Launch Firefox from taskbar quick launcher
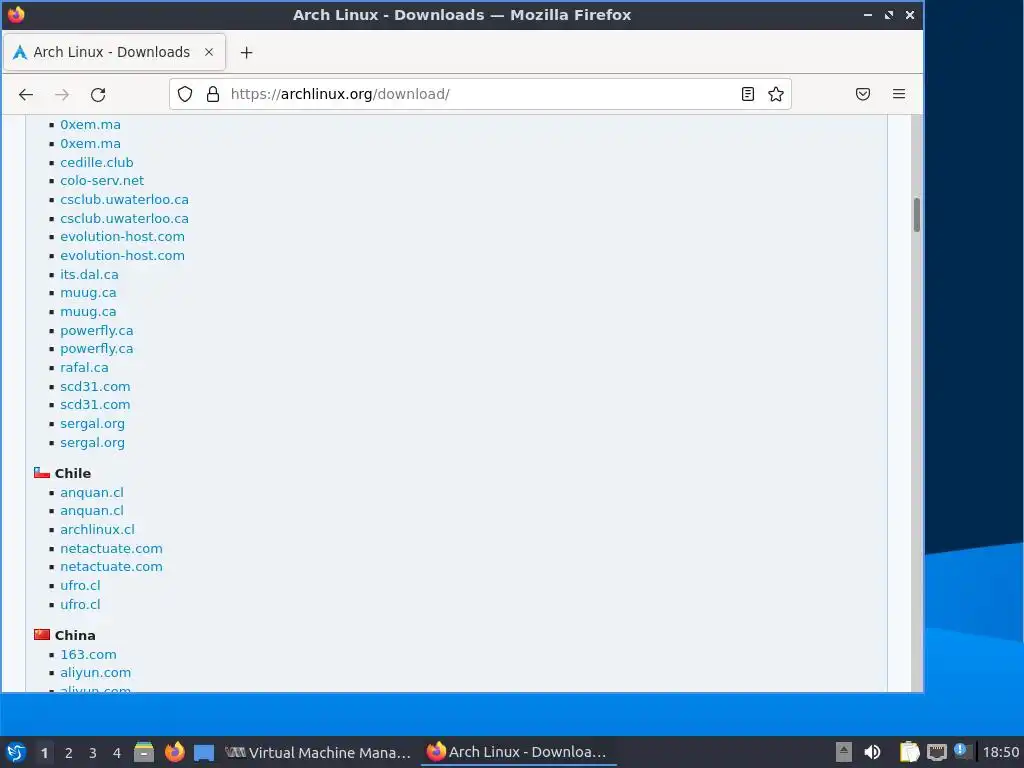This screenshot has height=768, width=1024. [x=174, y=752]
